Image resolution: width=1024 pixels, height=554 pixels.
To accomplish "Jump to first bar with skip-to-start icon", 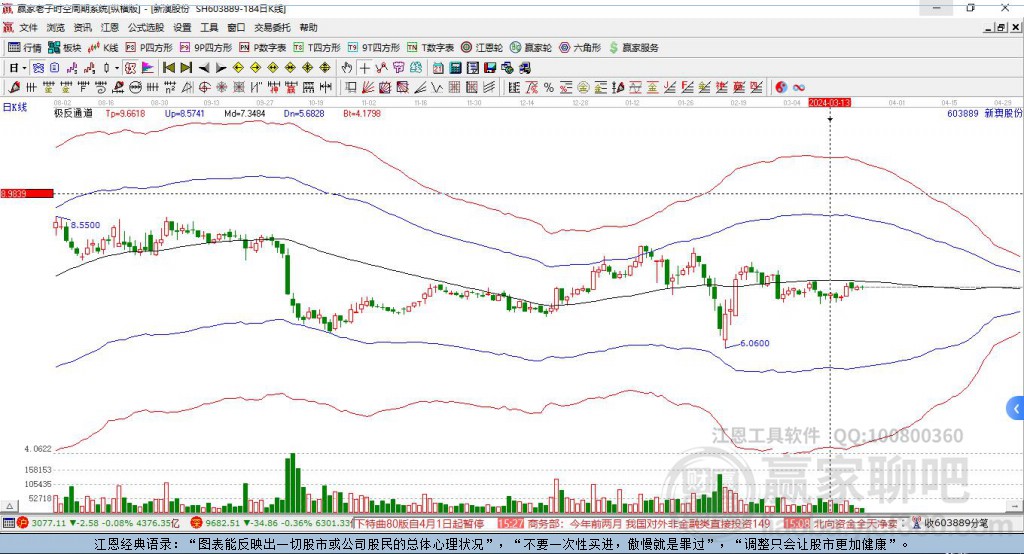I will pos(168,68).
